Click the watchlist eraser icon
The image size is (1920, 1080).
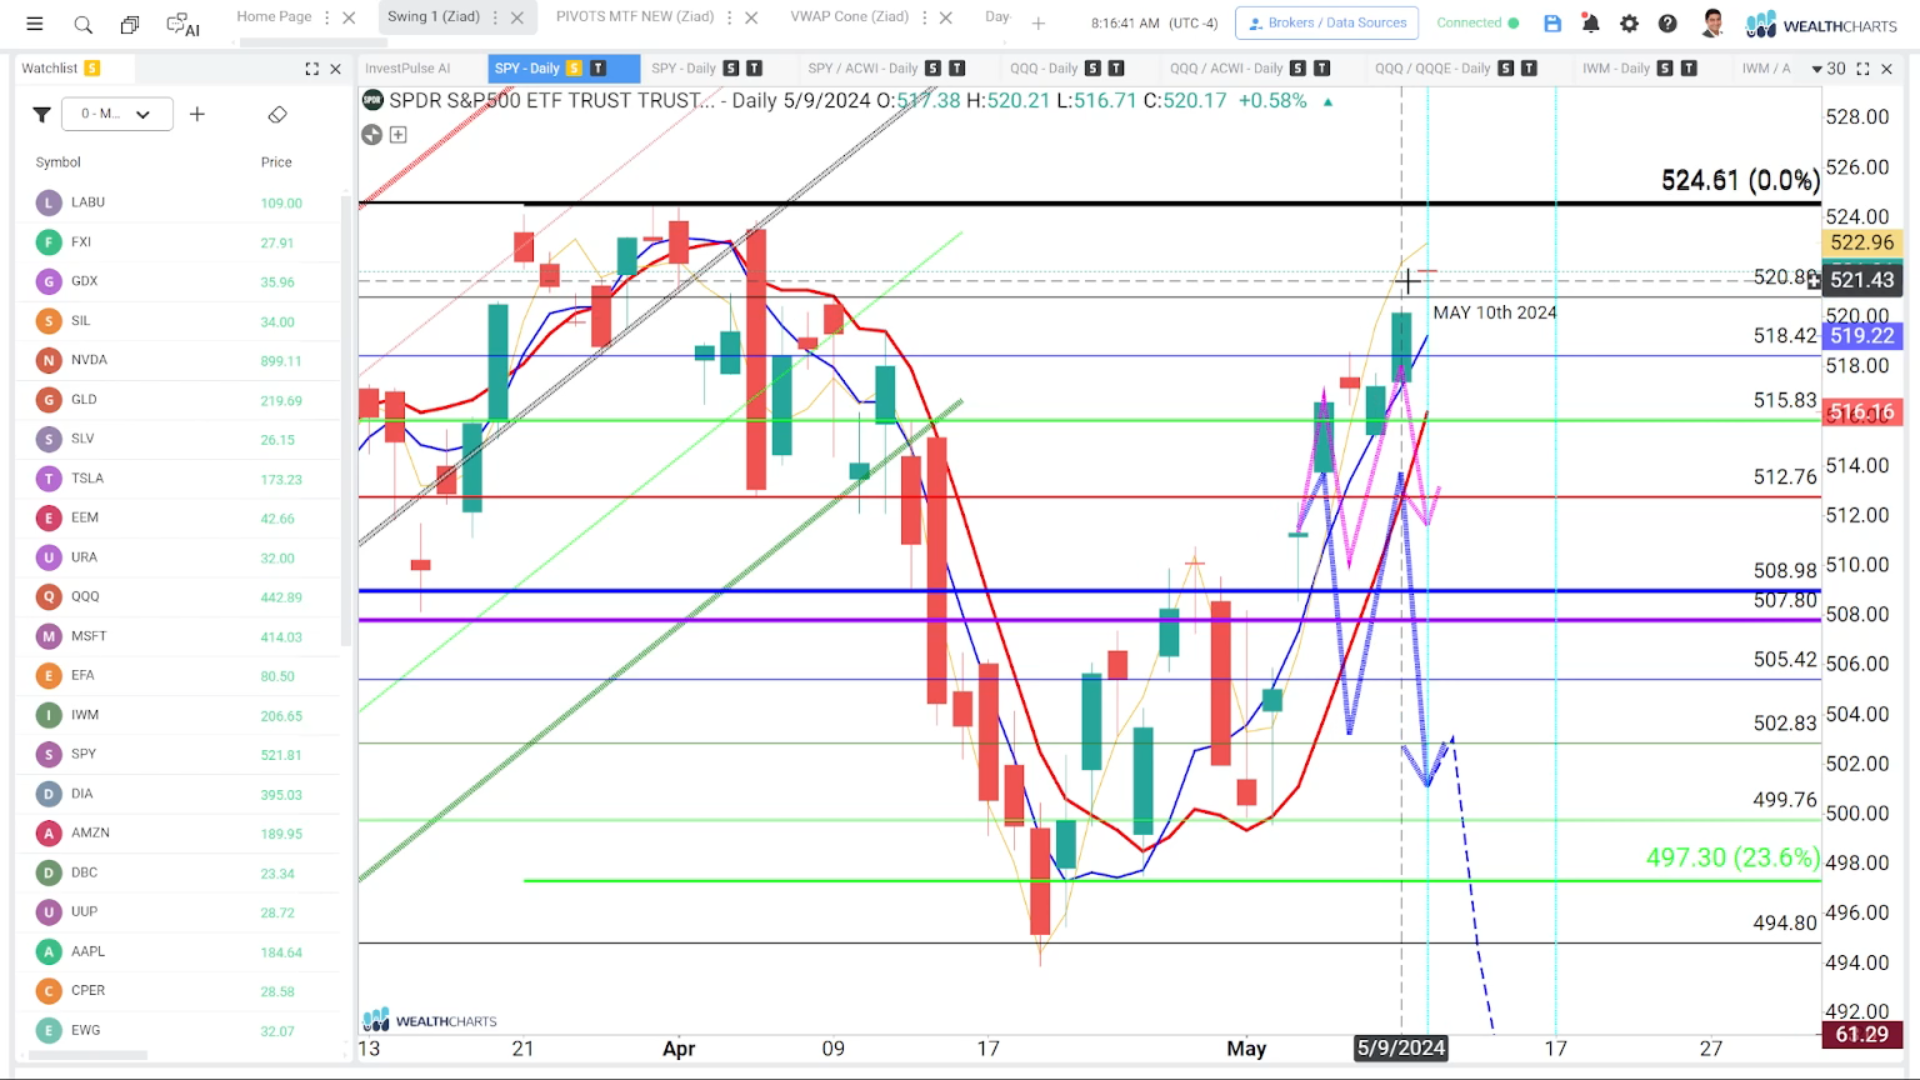278,114
